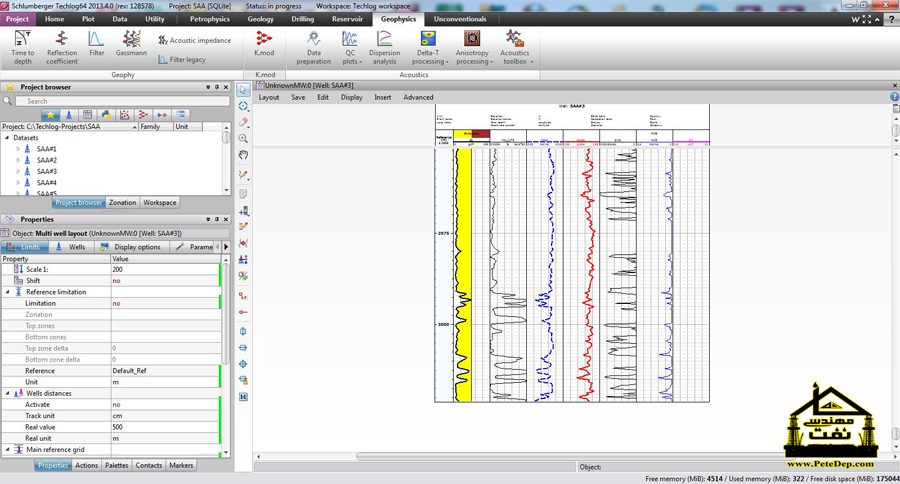
Task: Open the Unconventionals ribbon tab
Action: click(460, 19)
